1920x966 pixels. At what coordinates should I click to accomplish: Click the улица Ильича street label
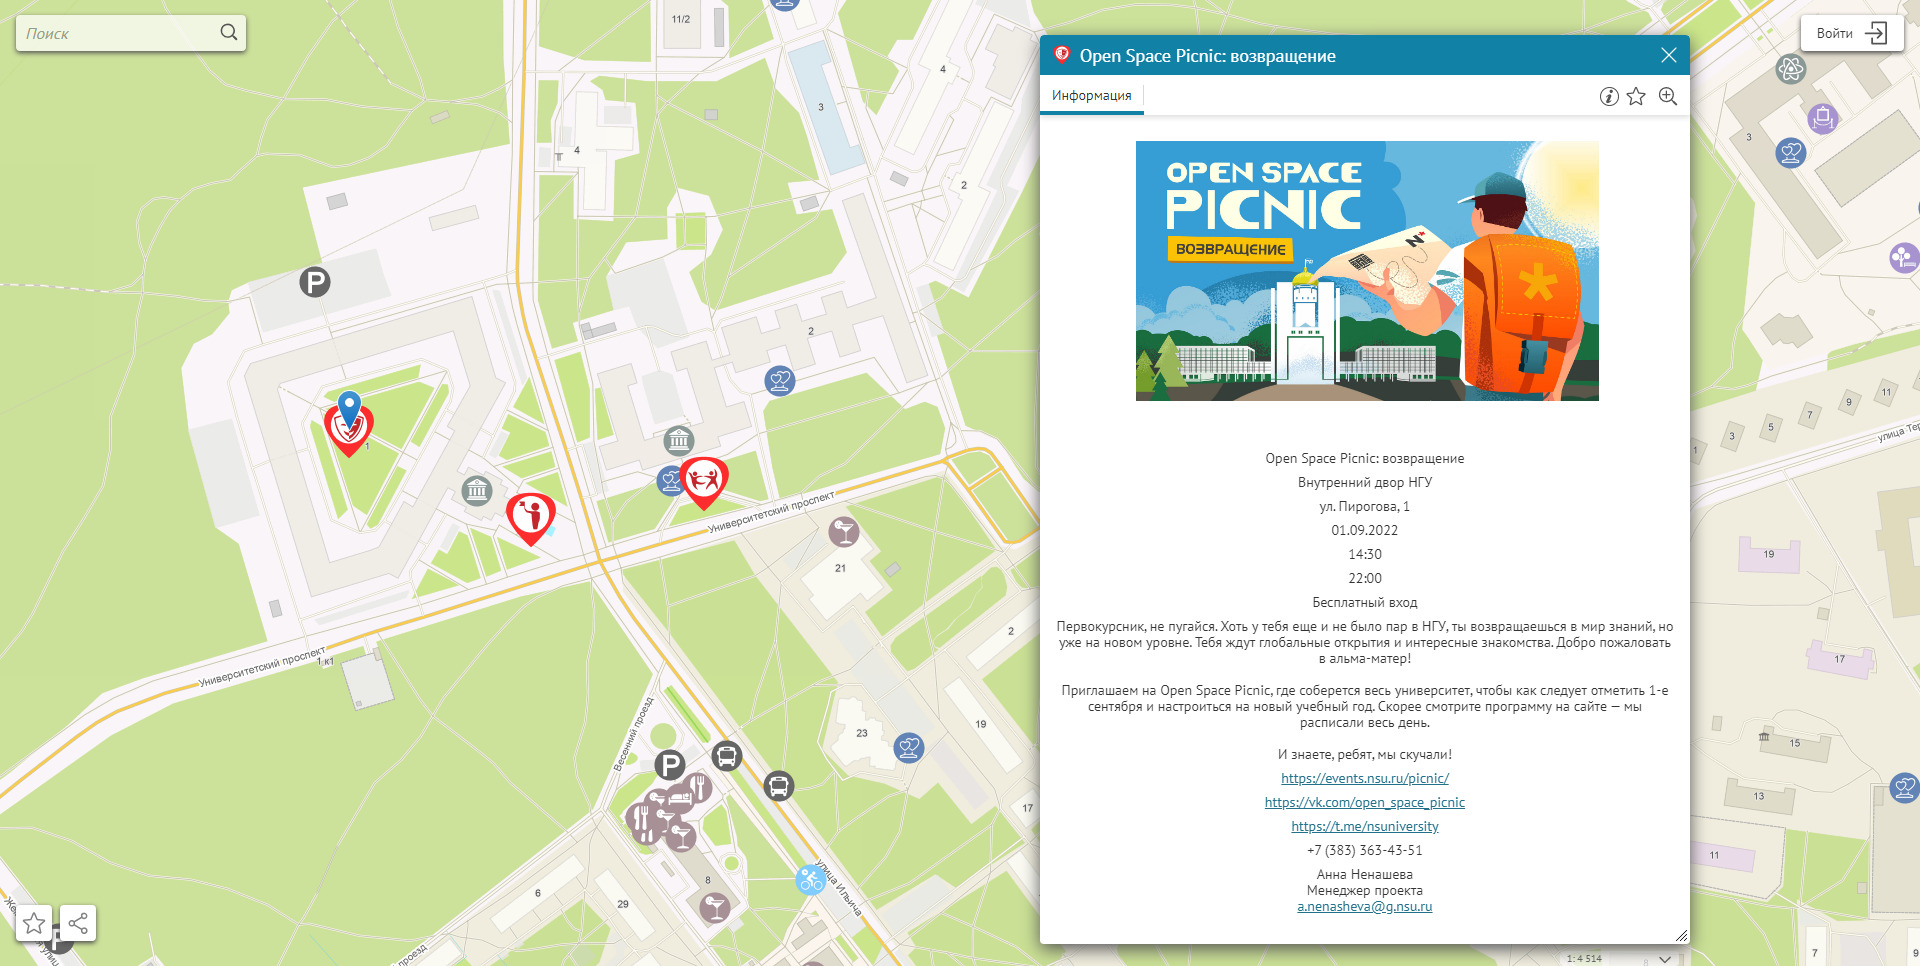click(x=838, y=888)
